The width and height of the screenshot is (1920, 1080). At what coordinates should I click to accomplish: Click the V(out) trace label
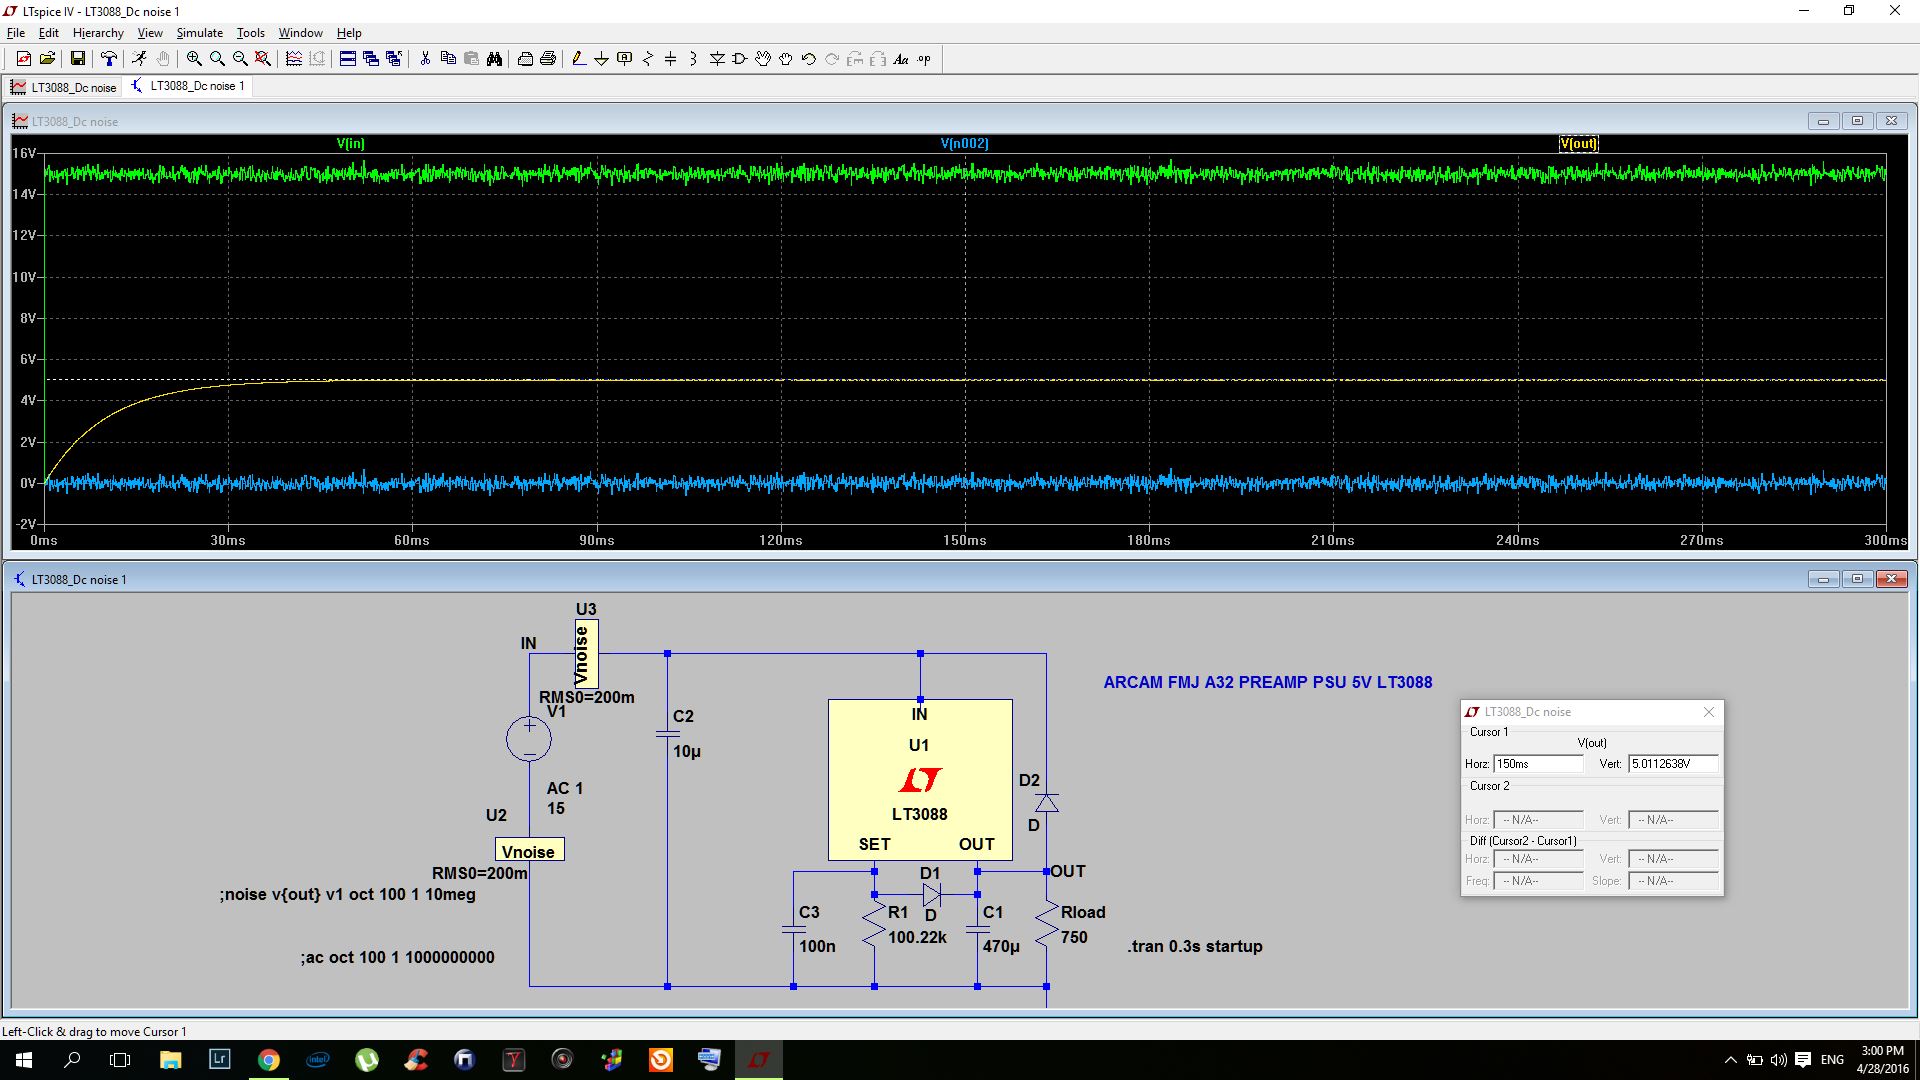point(1578,144)
